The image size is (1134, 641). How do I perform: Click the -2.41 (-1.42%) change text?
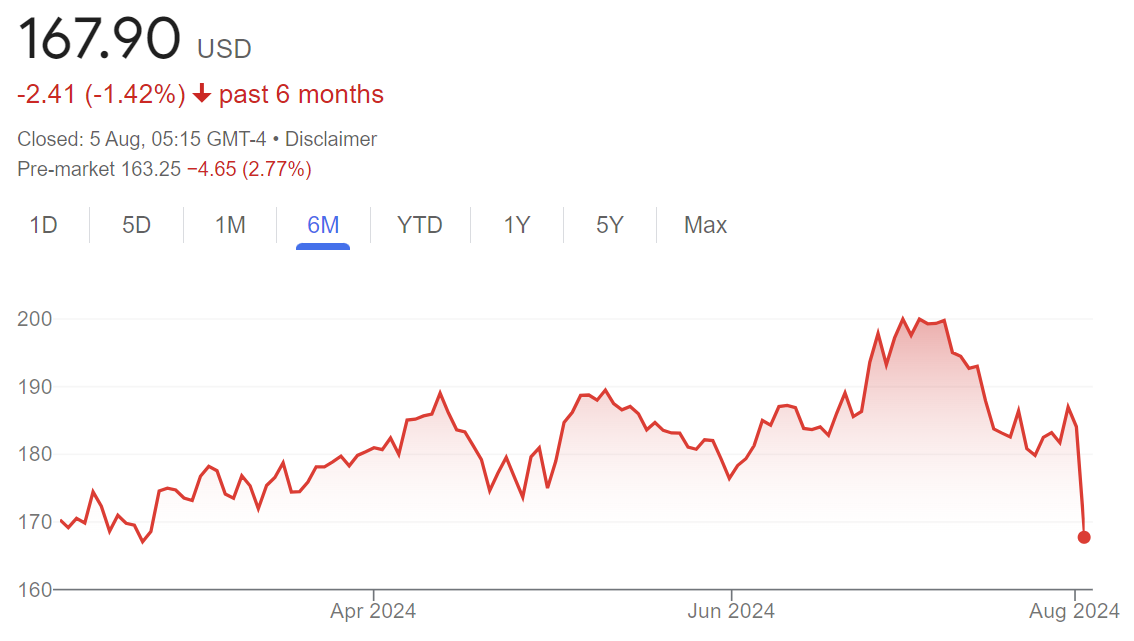point(101,95)
